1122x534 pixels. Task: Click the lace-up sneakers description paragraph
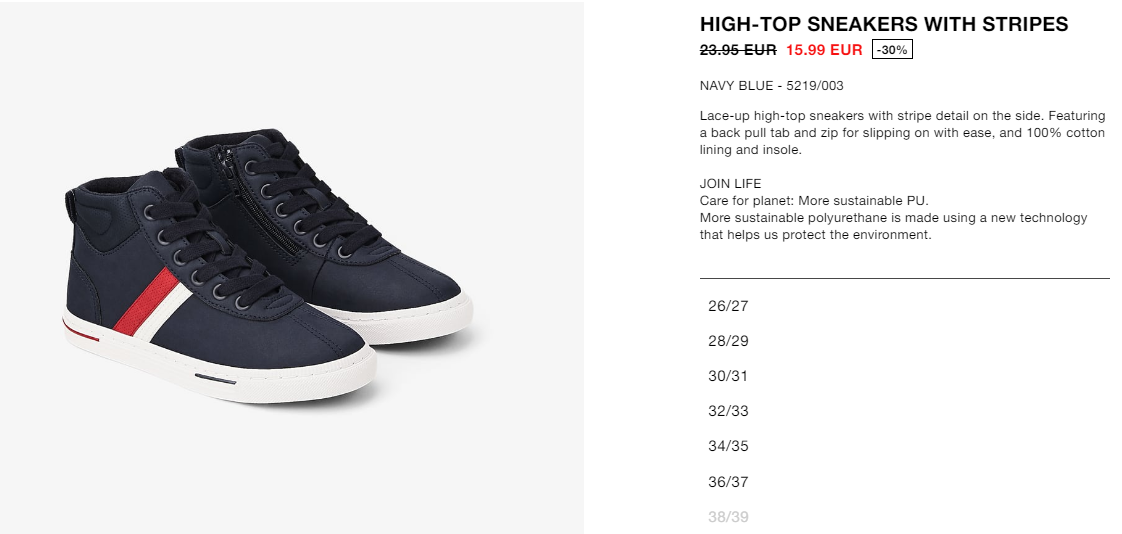pyautogui.click(x=902, y=133)
